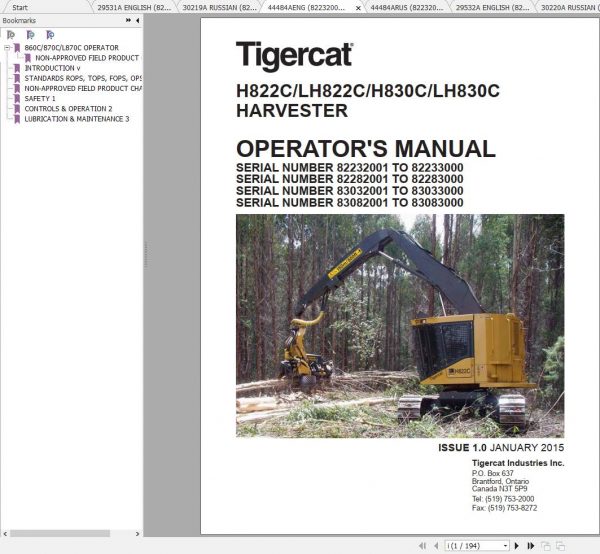Open 860C/870C/L870C OPERATOR bookmark
Screen dimensions: 600x554
click(x=72, y=48)
